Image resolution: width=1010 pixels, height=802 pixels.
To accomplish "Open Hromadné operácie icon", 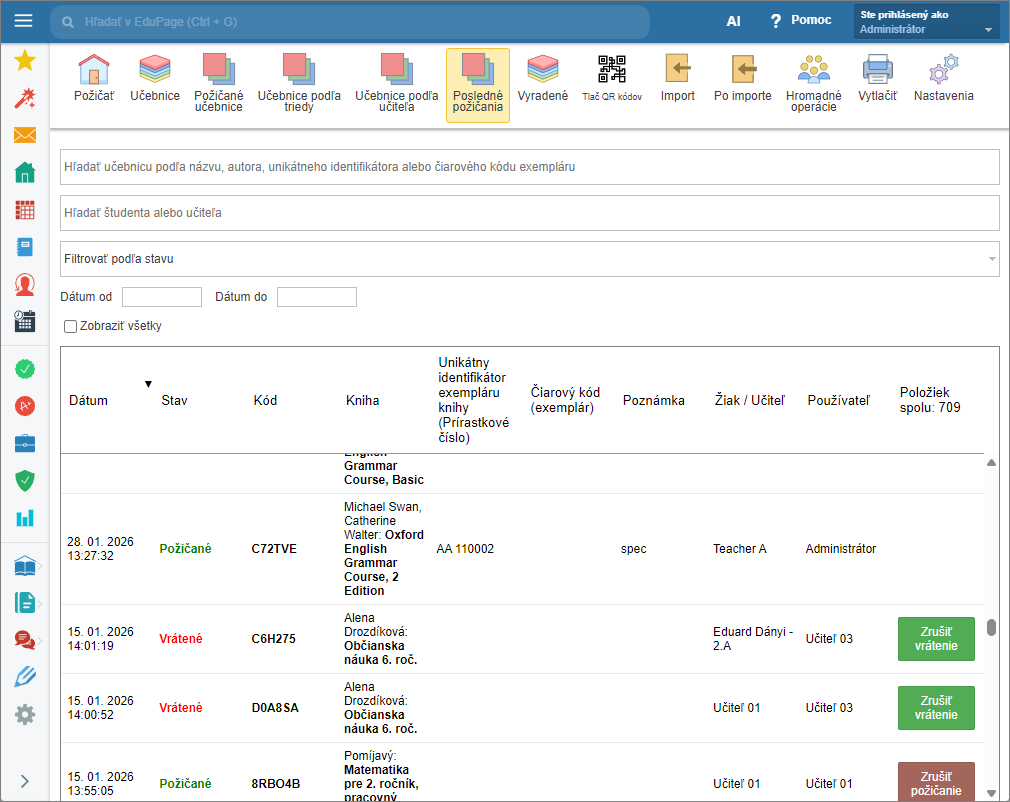I will [x=813, y=80].
